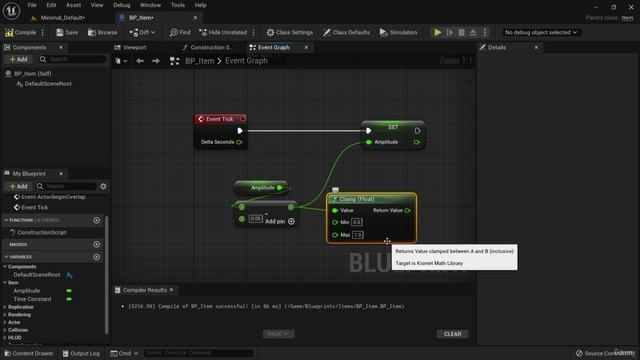The height and width of the screenshot is (360, 640).
Task: Click My Blueprint search field
Action: pyautogui.click(x=67, y=187)
